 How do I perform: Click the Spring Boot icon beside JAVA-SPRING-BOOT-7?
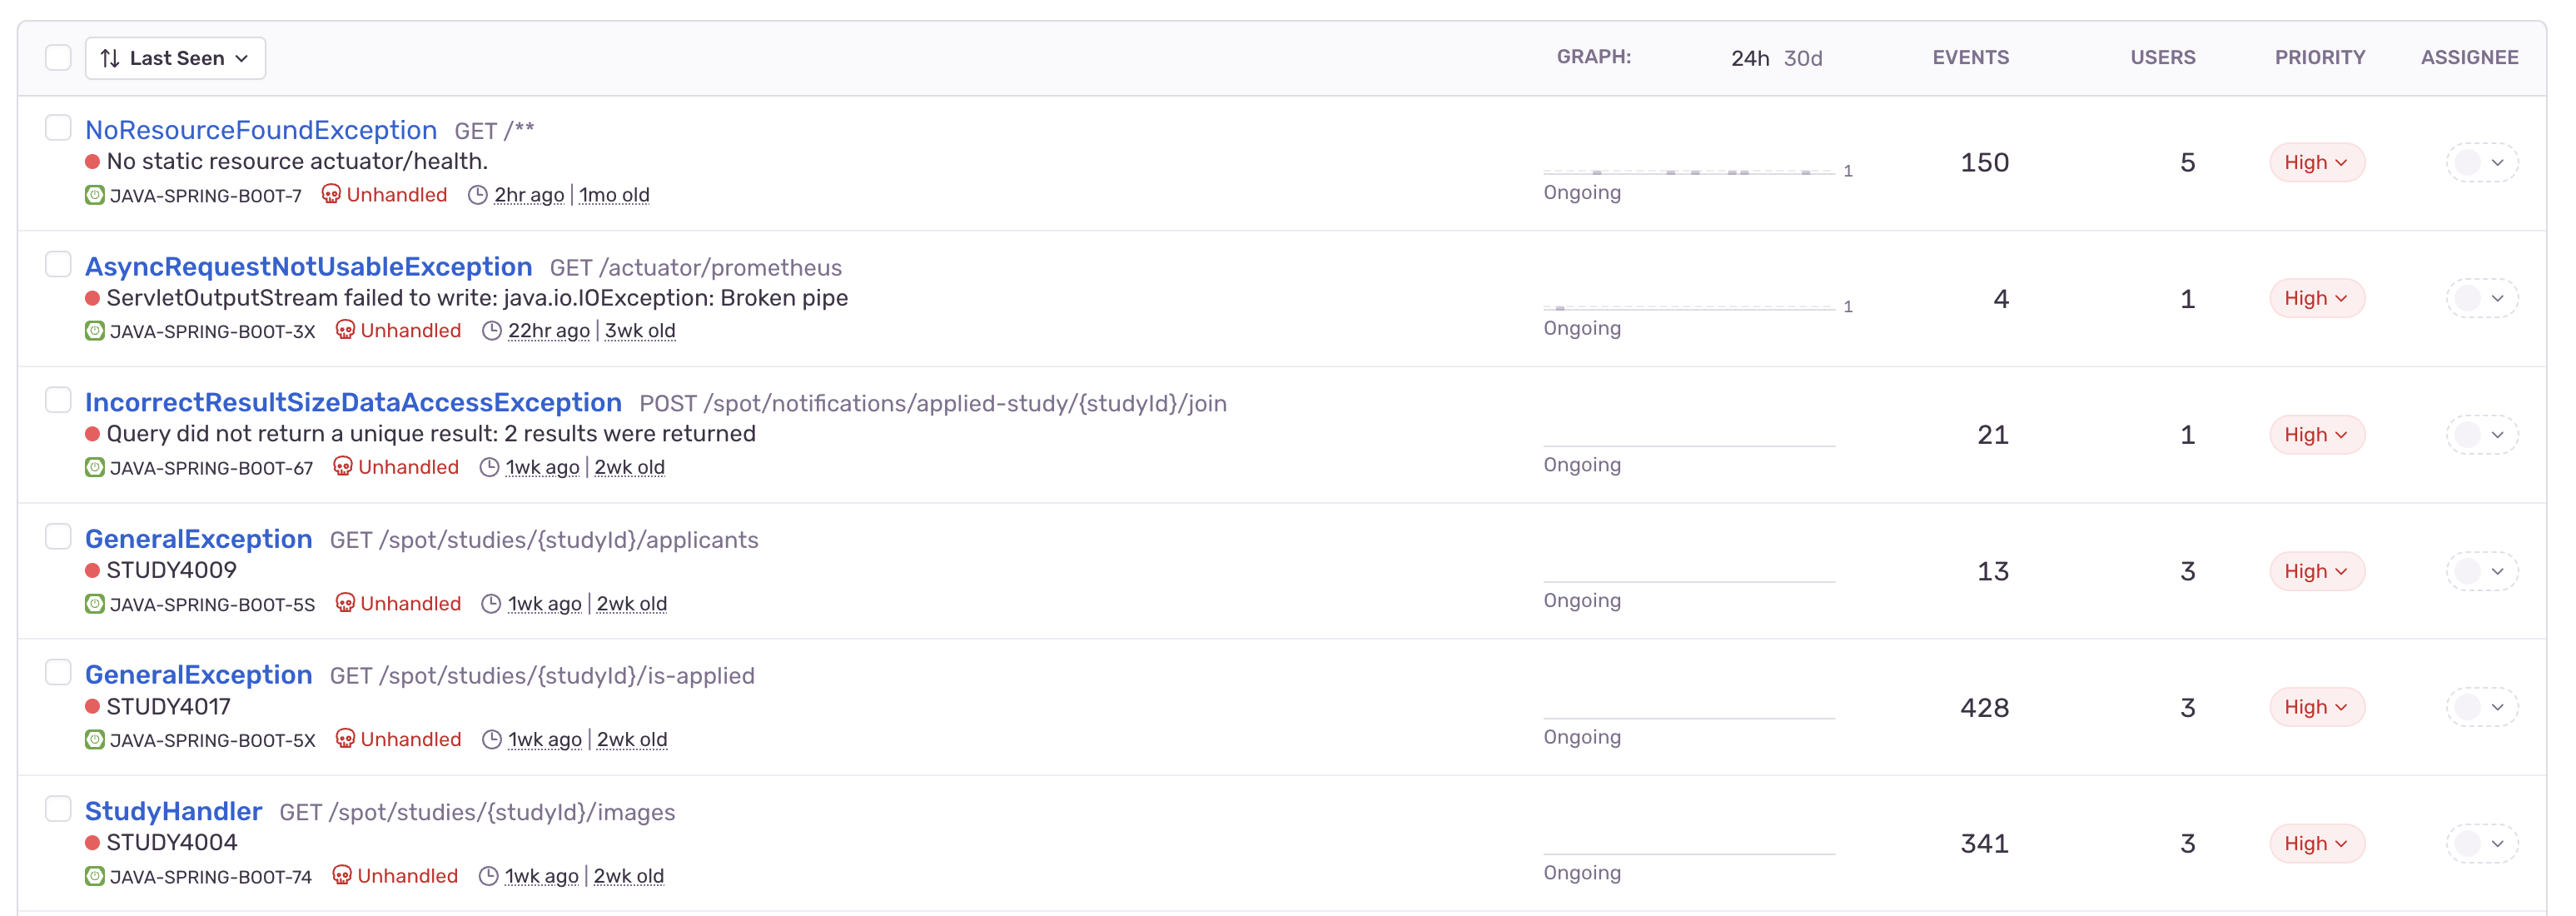tap(94, 195)
